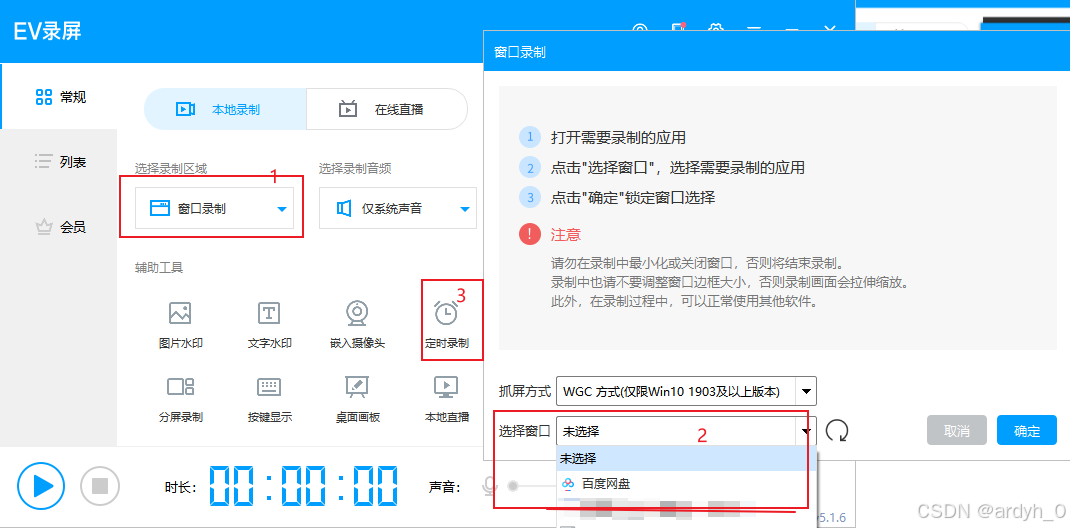Click the 点击"确定"锁定窗口选择 step text

point(633,199)
